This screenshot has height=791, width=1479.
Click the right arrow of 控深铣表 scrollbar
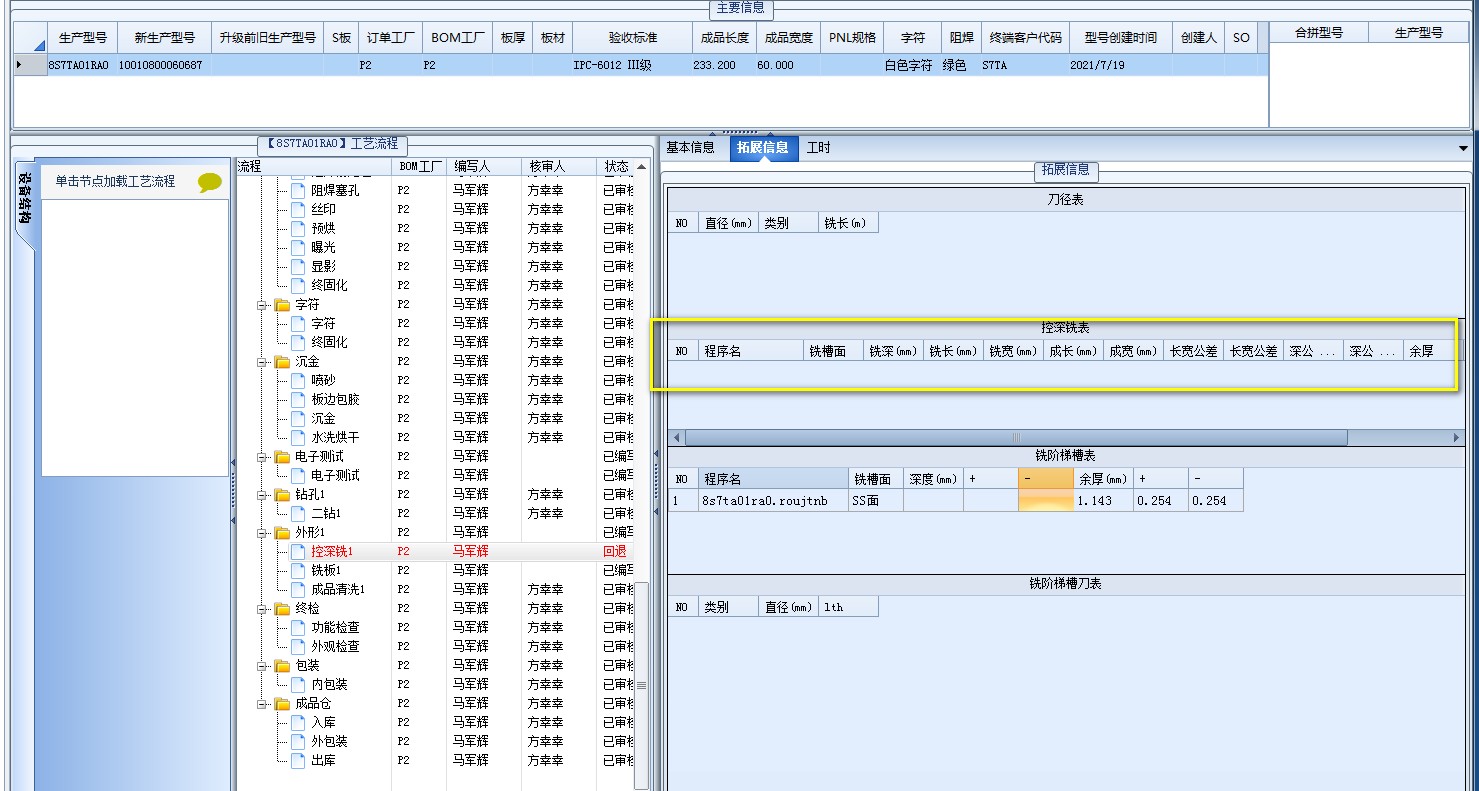coord(1456,438)
